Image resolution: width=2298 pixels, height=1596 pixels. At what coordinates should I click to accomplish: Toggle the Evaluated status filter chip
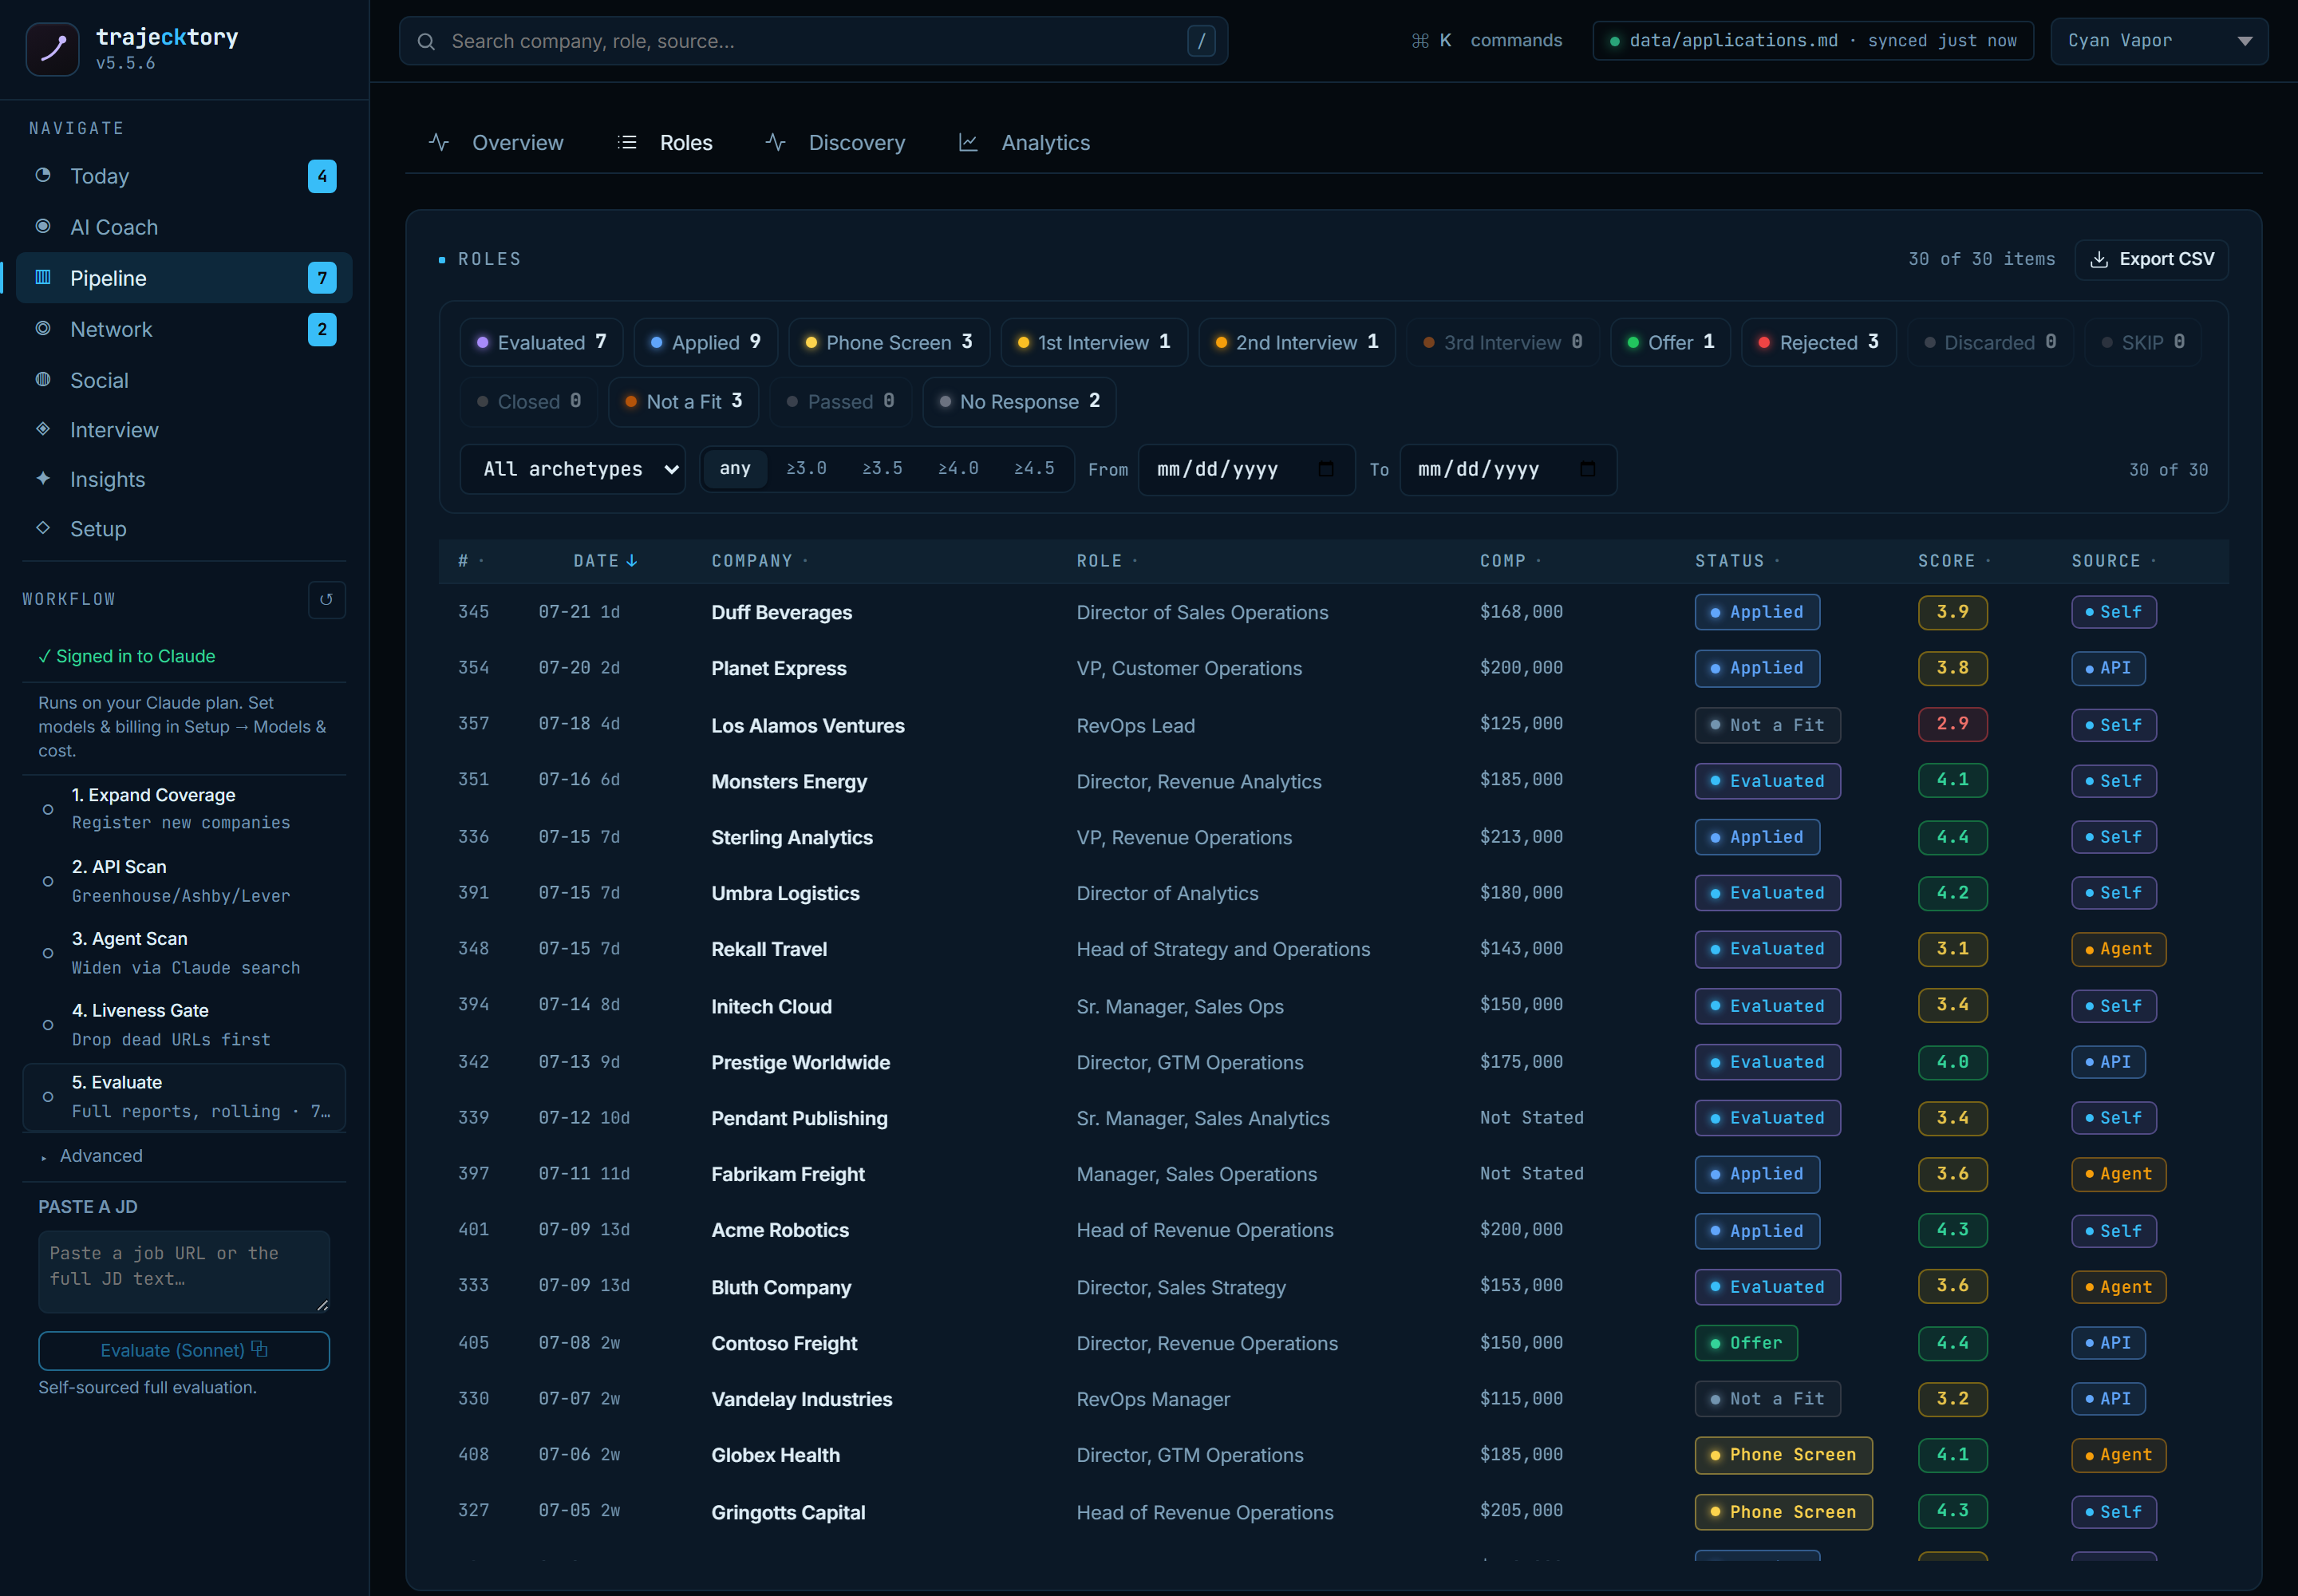click(x=541, y=342)
